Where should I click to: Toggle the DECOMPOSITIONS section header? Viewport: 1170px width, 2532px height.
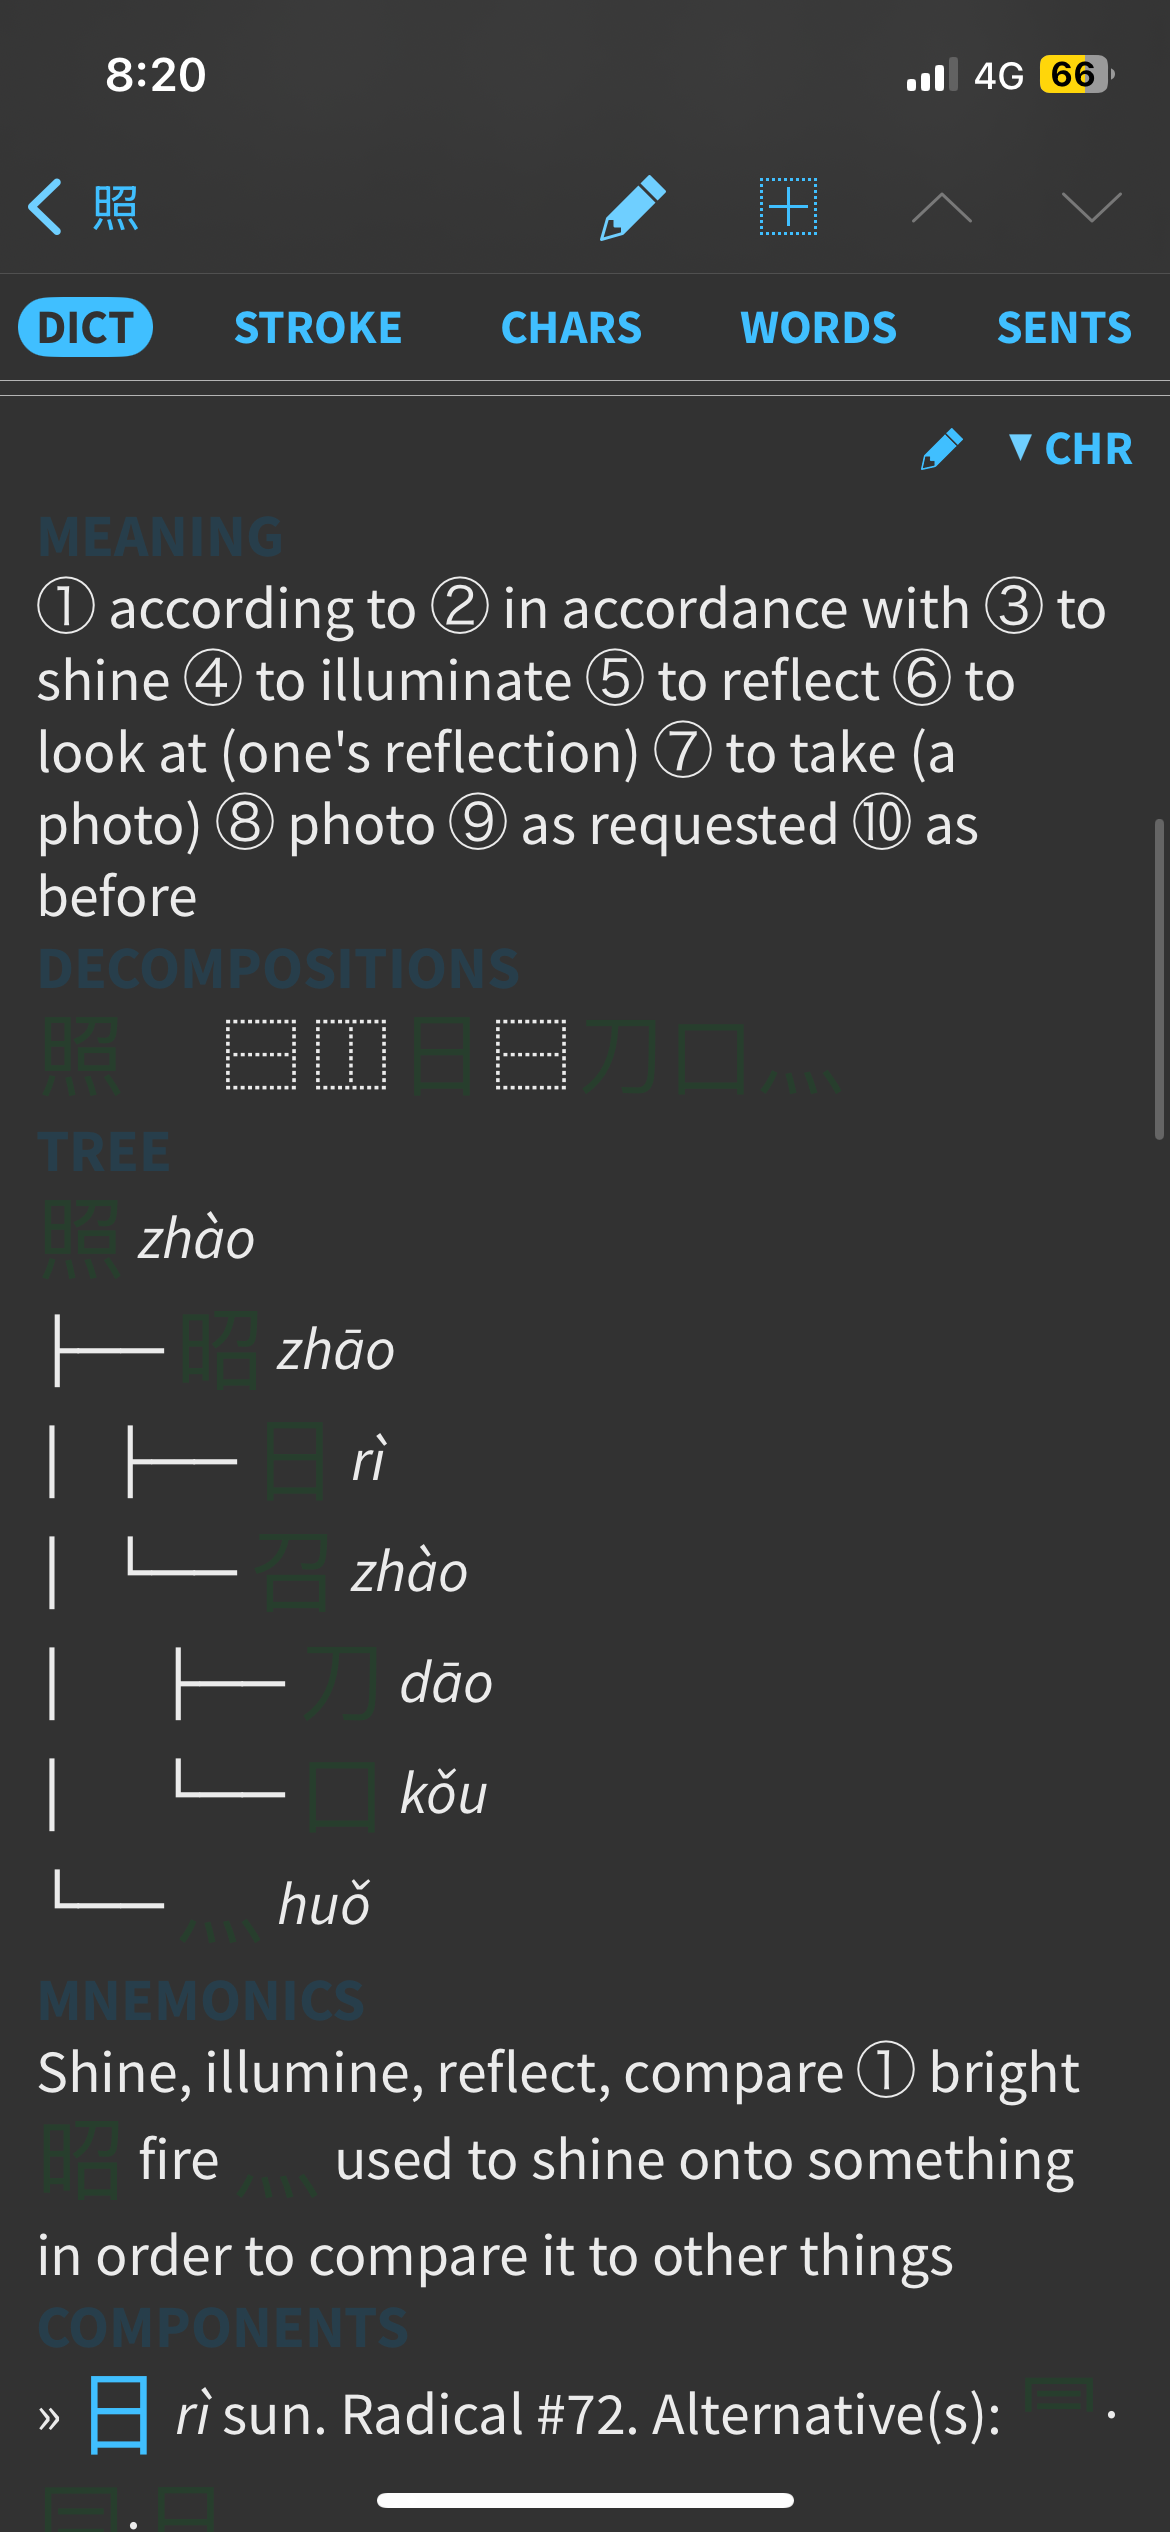click(x=279, y=969)
